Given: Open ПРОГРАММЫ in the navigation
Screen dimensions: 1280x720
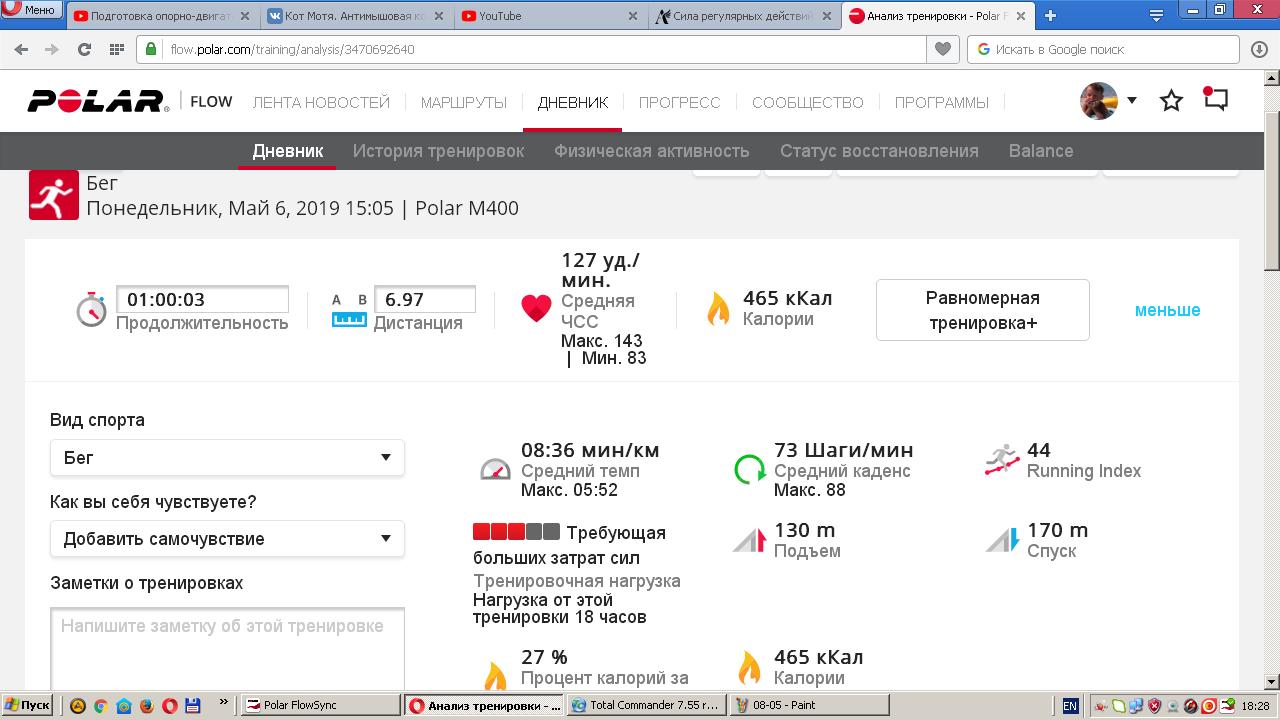Looking at the screenshot, I should click(942, 102).
